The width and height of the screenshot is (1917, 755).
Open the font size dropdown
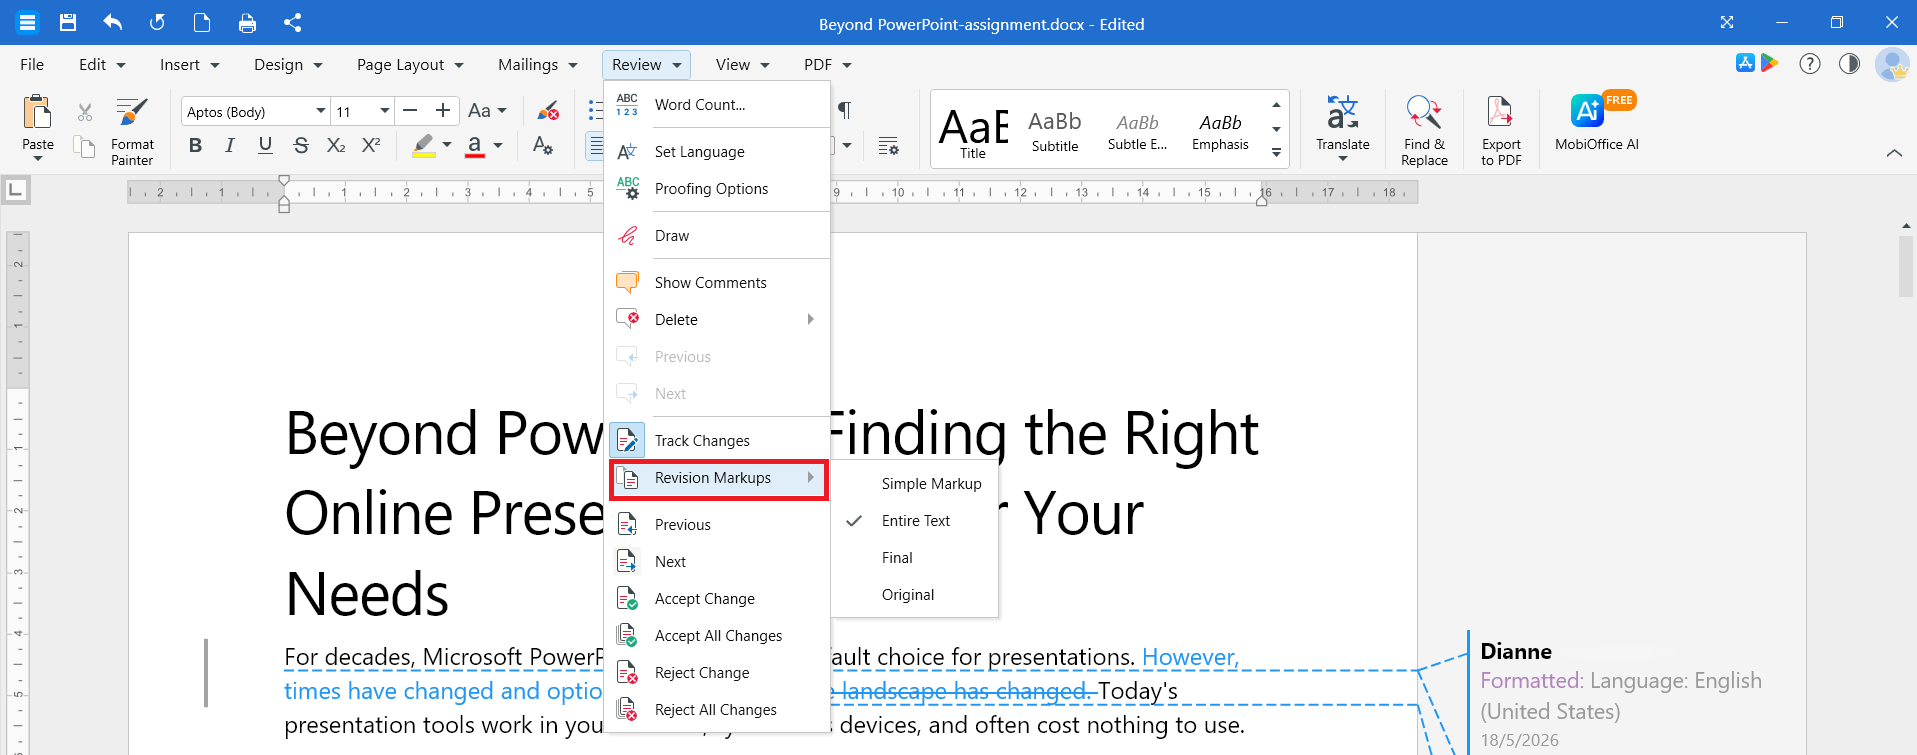pos(384,111)
